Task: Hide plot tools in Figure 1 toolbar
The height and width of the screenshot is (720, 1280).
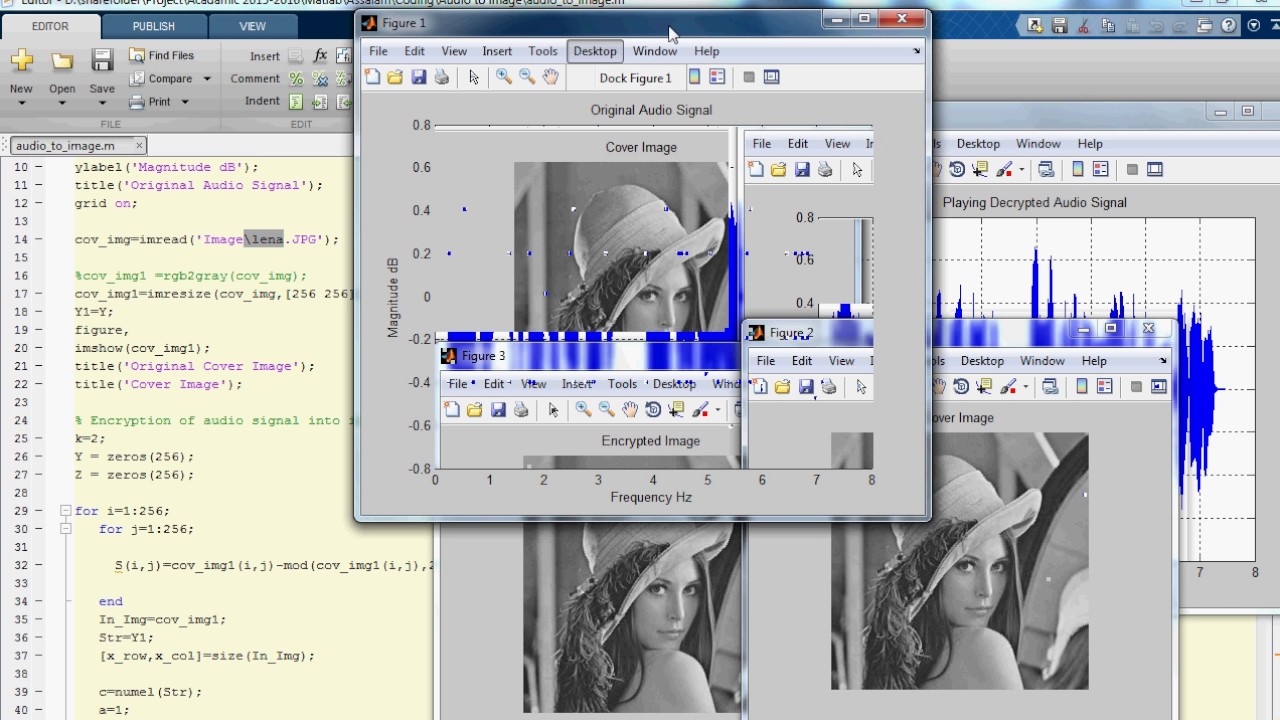Action: click(748, 77)
